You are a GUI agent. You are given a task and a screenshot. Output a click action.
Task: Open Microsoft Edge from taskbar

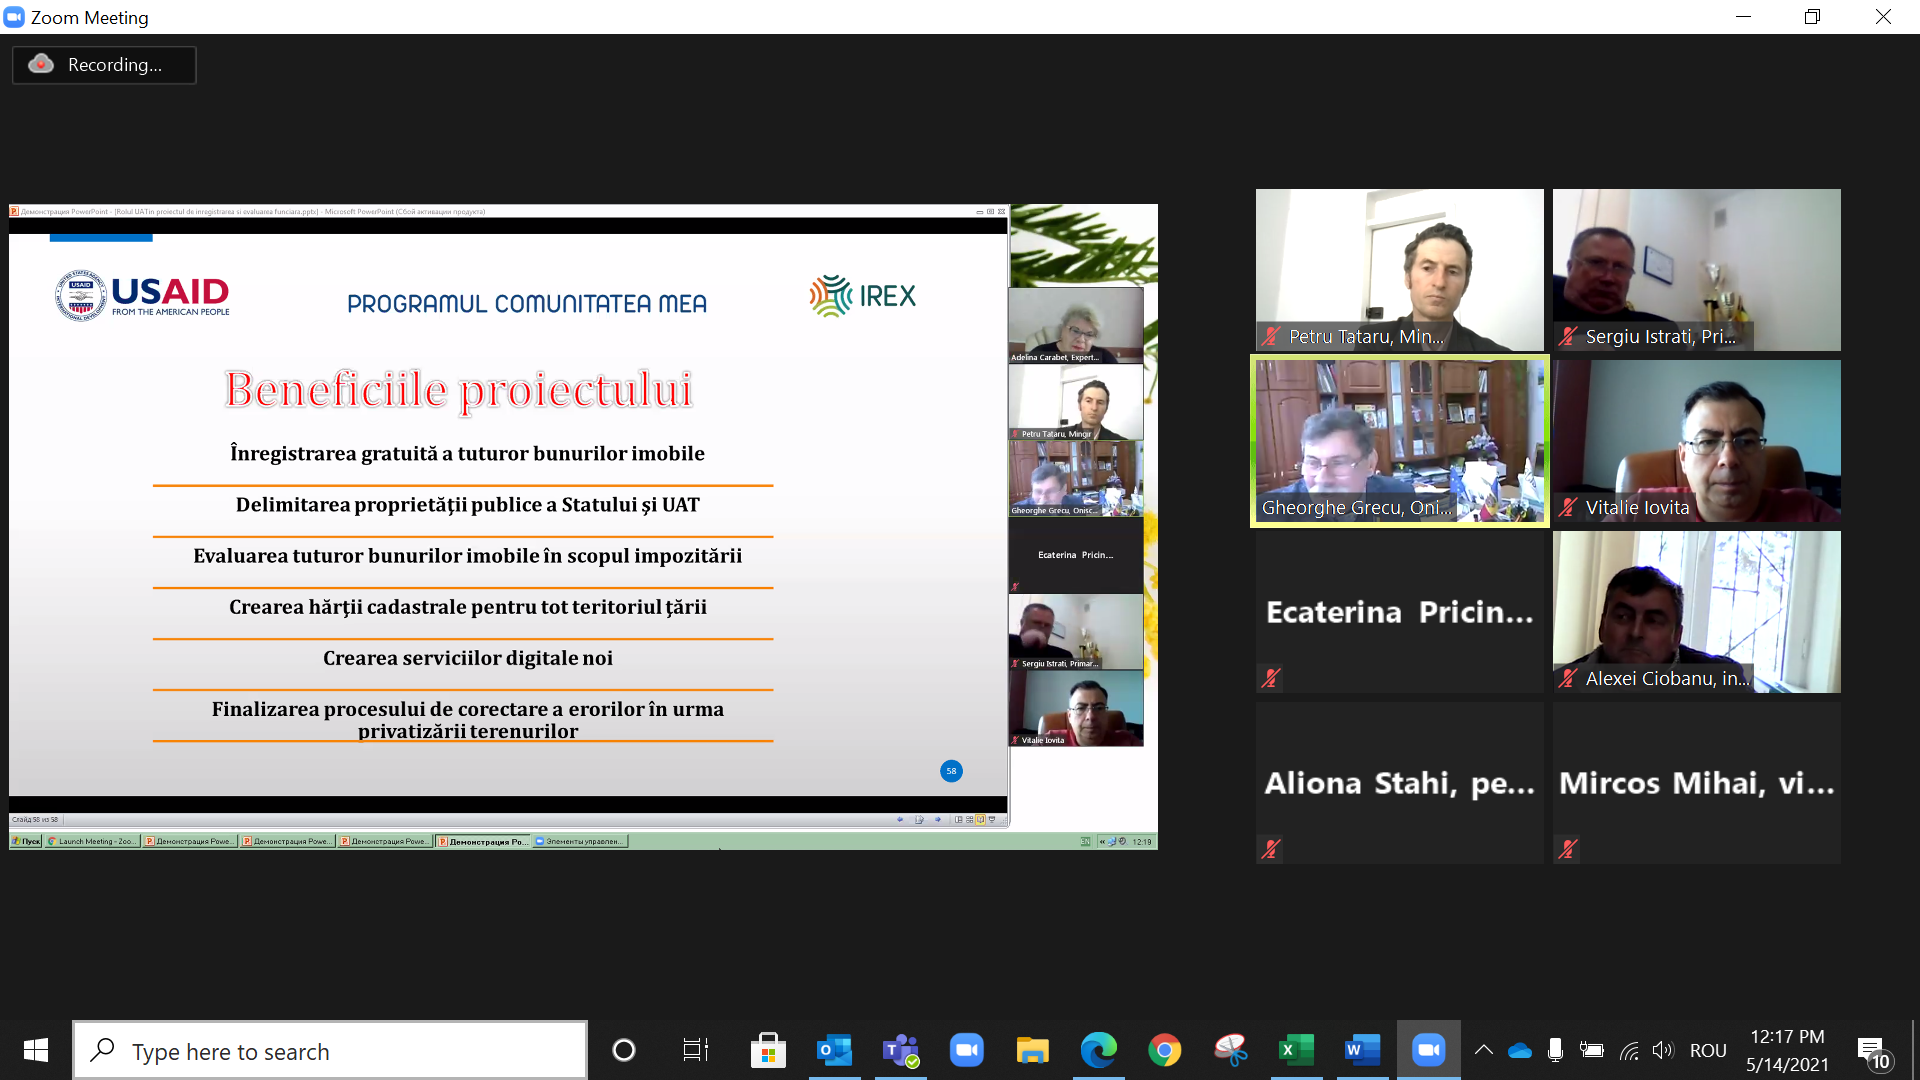pos(1098,1051)
